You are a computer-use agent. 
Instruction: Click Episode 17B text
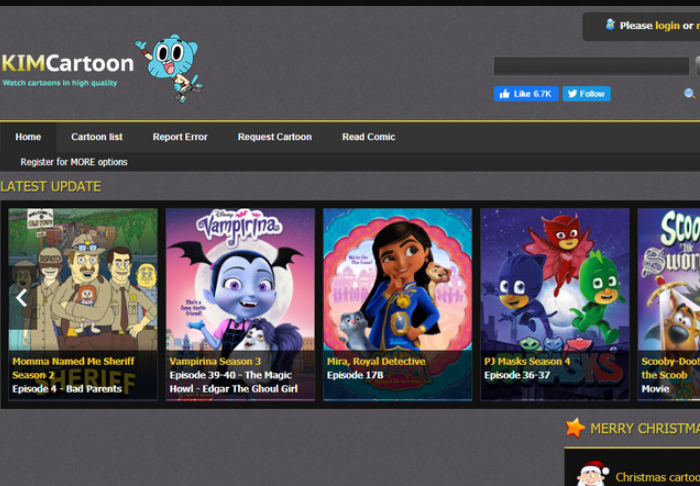[355, 375]
